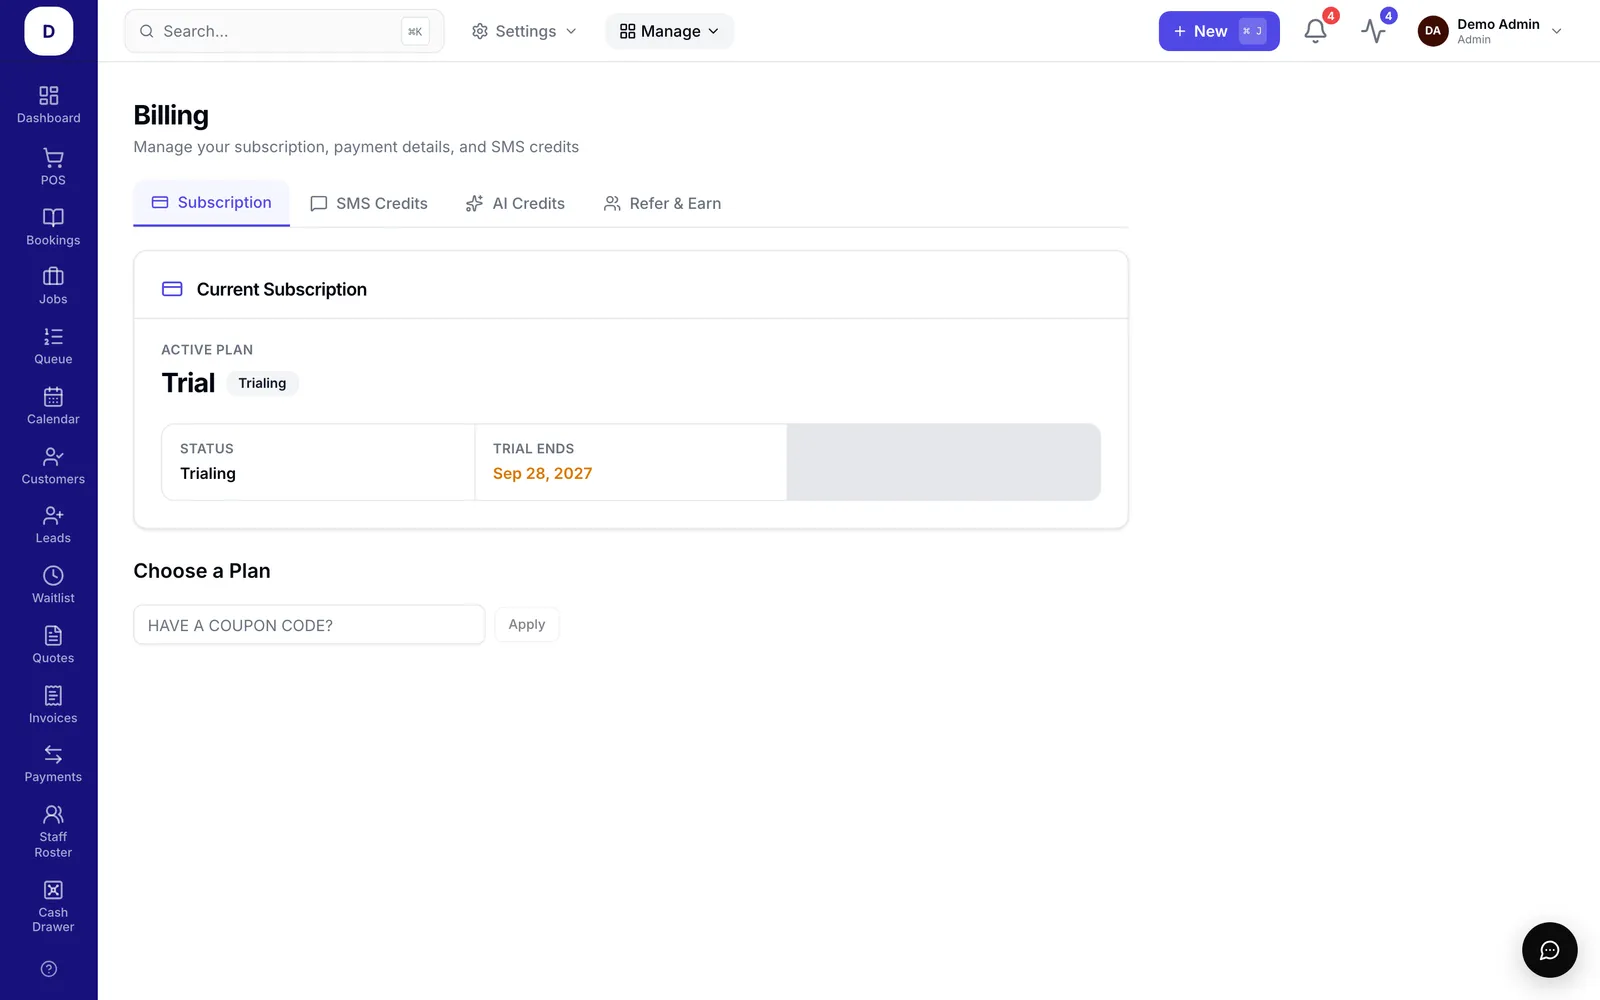Expand the Manage dropdown menu
Viewport: 1600px width, 1000px height.
669,31
